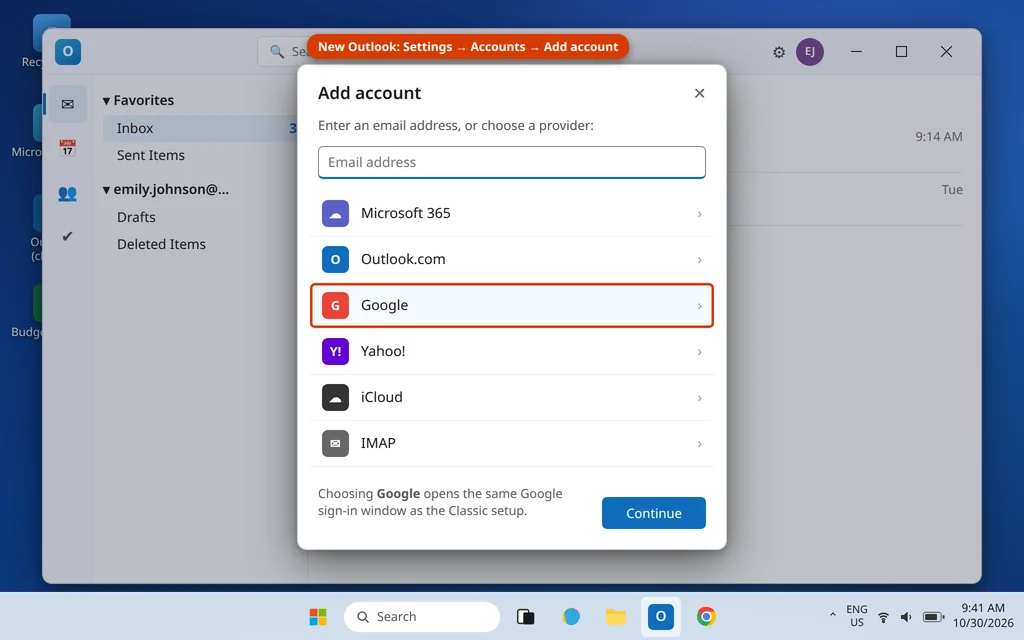Open the Outlook.com row chevron
Image resolution: width=1024 pixels, height=640 pixels.
[699, 260]
